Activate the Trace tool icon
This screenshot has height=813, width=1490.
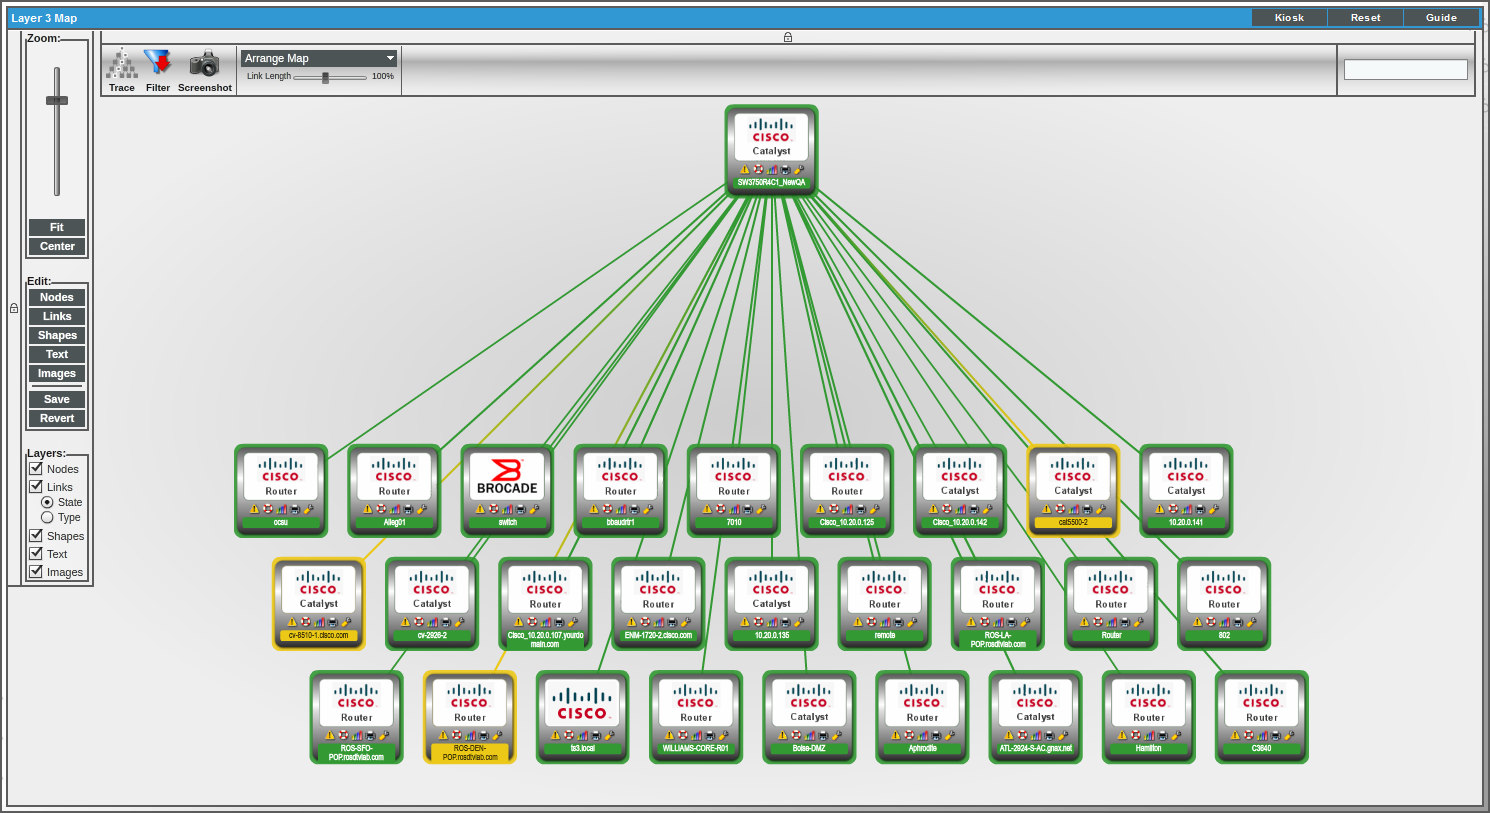122,70
